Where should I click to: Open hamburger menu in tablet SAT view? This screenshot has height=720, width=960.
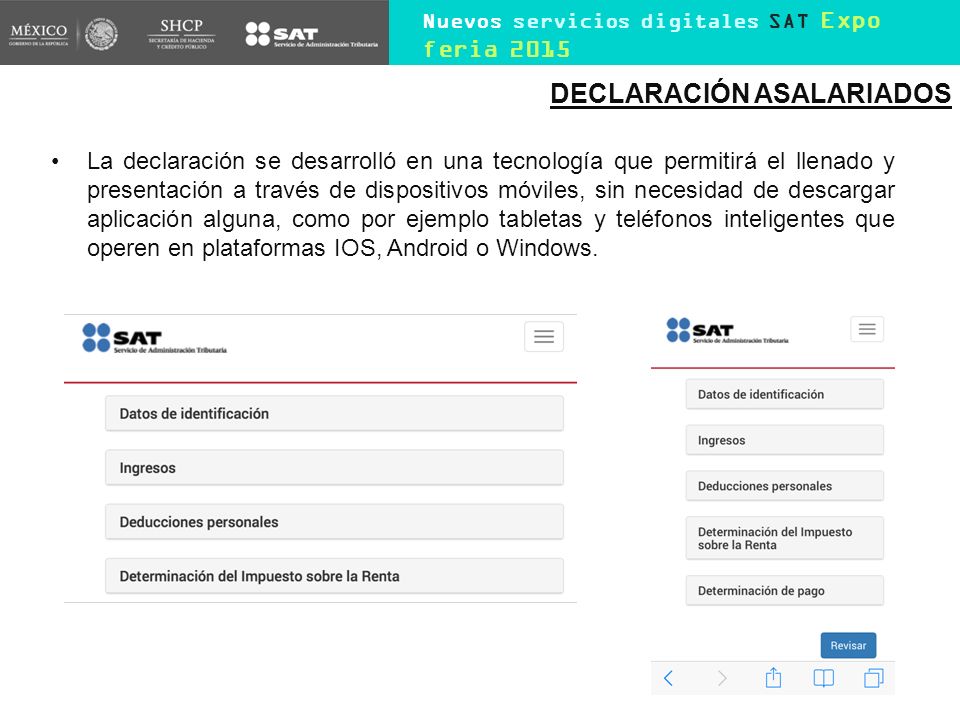coord(544,336)
